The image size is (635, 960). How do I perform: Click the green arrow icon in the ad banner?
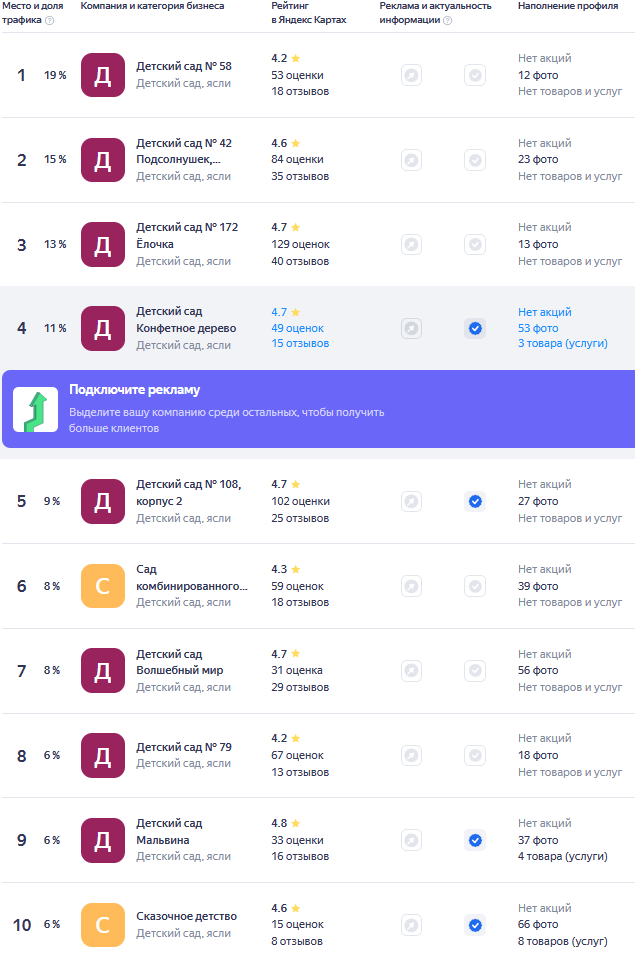coord(36,410)
